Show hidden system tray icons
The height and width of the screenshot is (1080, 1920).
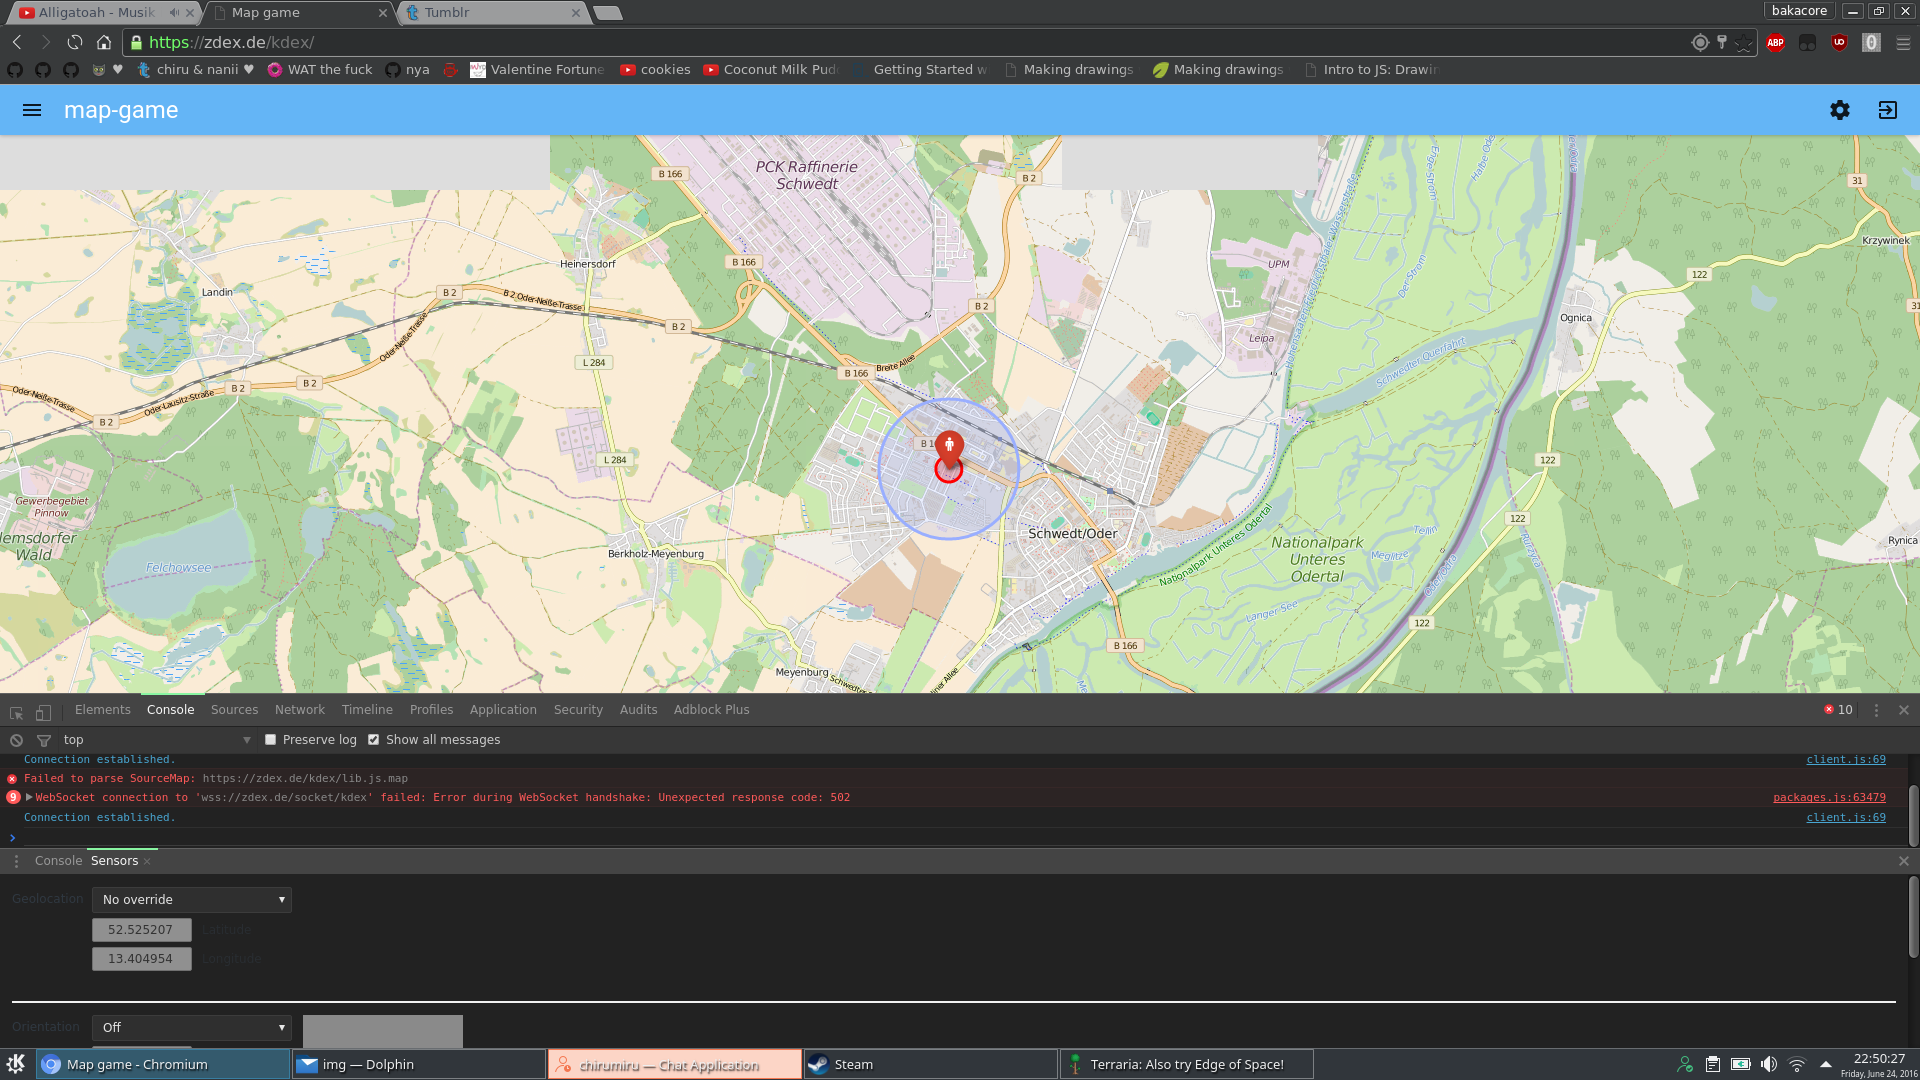coord(1826,1064)
